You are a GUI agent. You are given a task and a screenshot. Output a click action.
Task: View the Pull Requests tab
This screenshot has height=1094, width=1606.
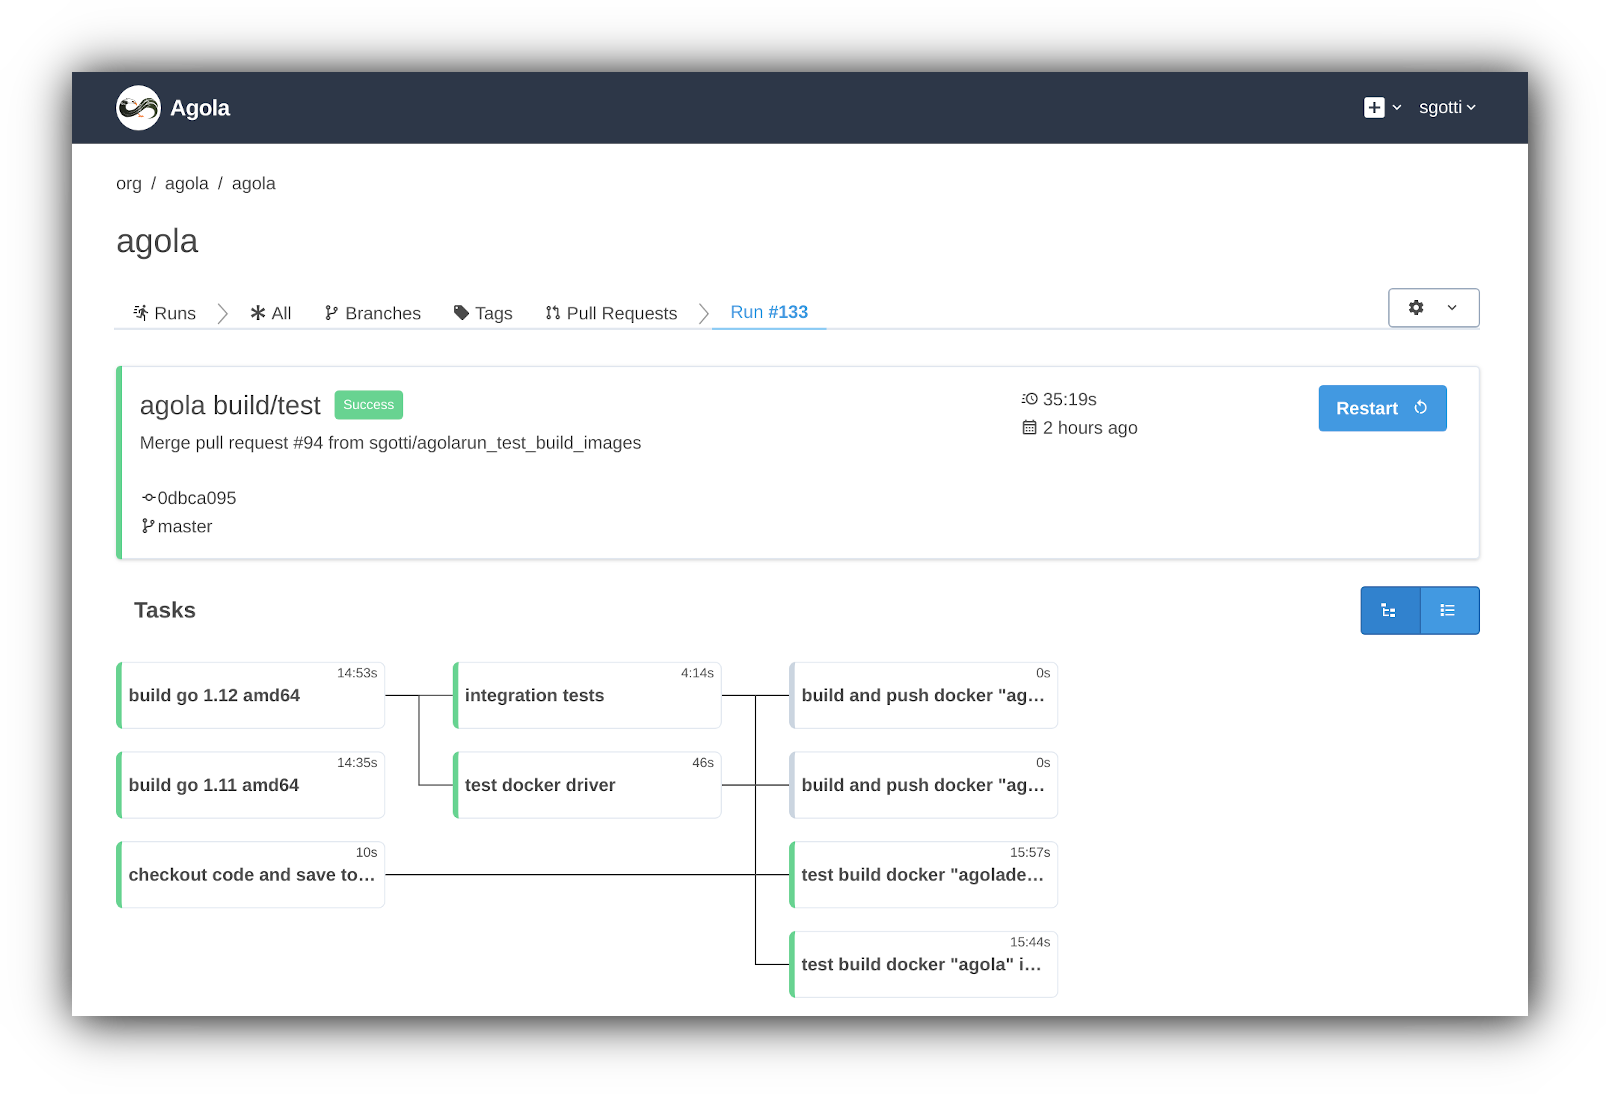[611, 313]
